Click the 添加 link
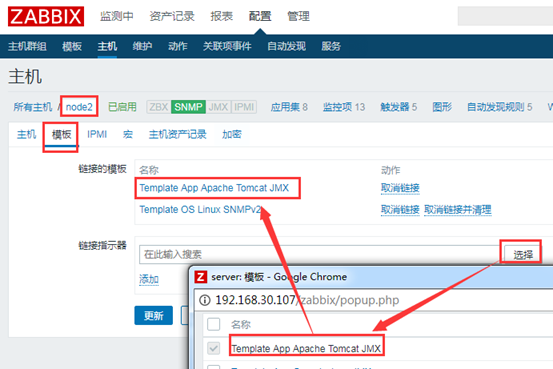 pos(148,279)
